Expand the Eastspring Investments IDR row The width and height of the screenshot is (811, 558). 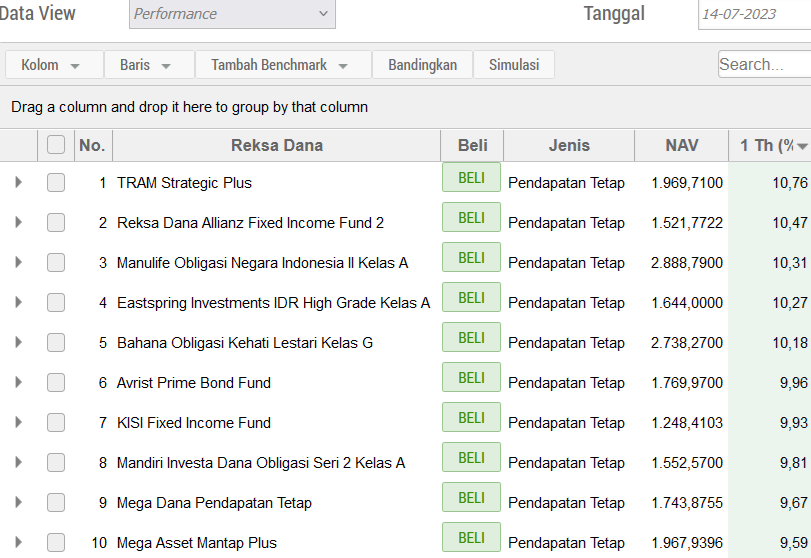[x=18, y=302]
